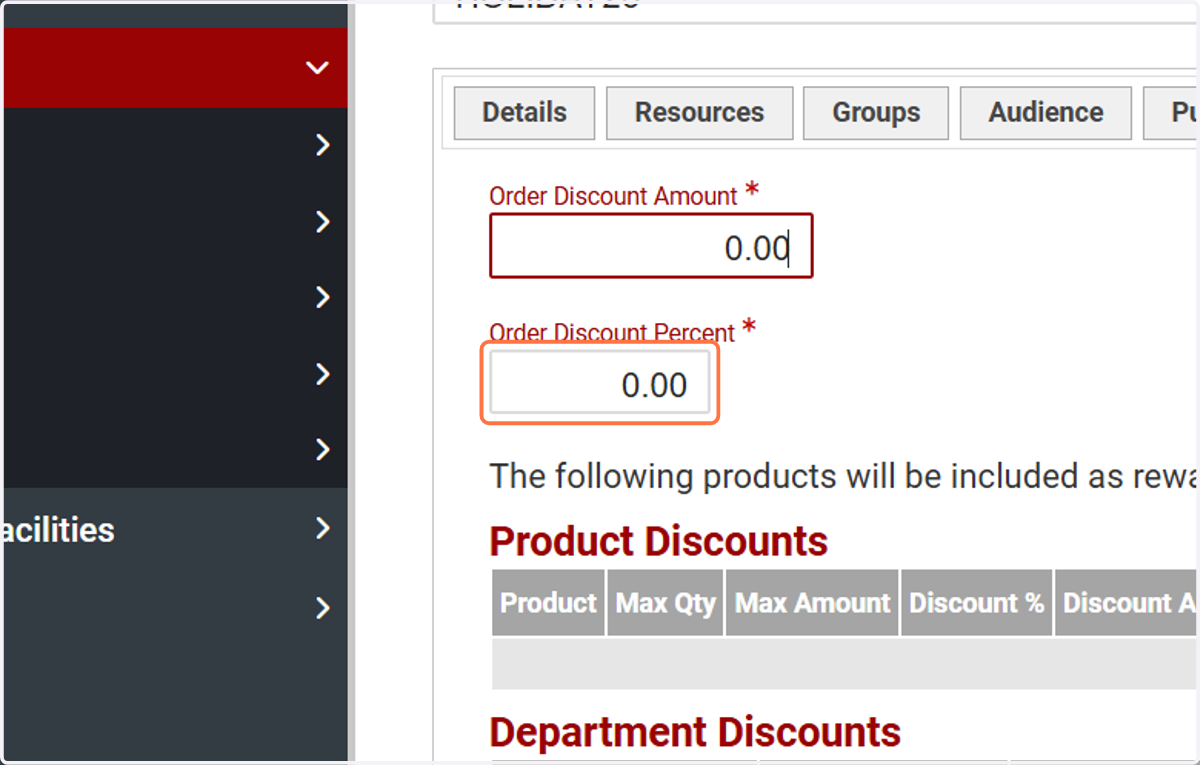
Task: Click the Product column header
Action: click(548, 603)
